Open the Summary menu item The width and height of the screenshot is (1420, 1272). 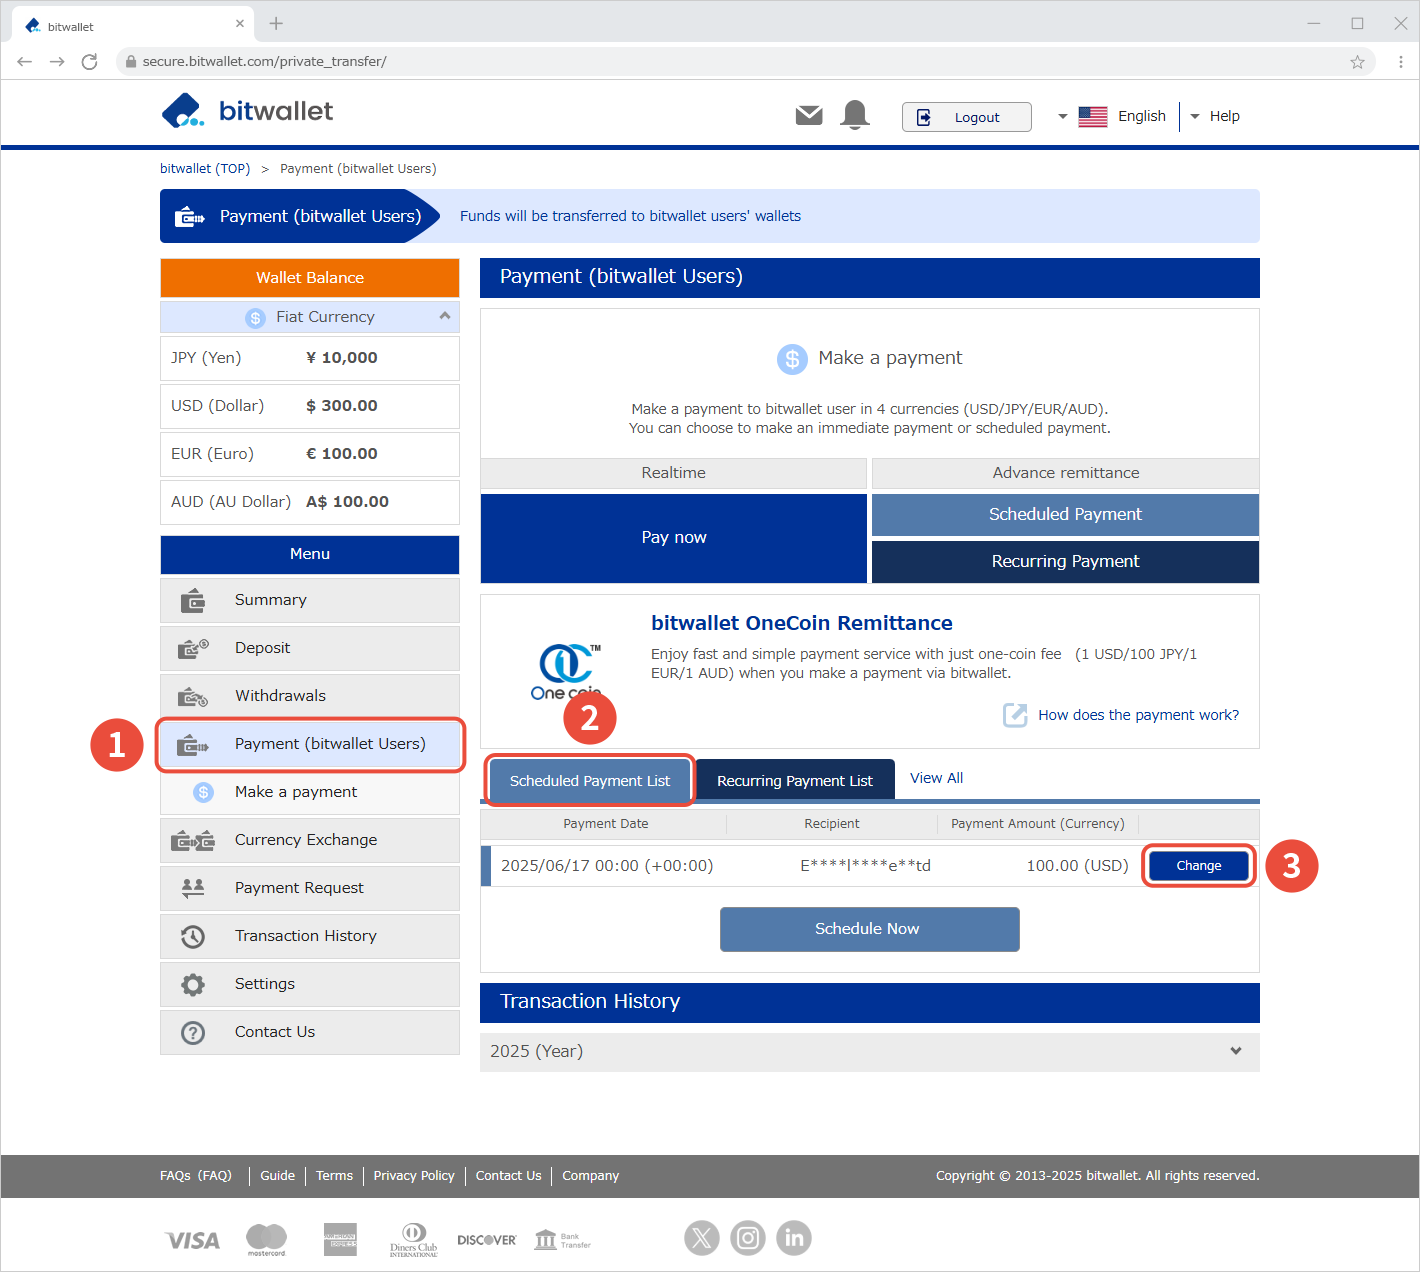310,601
